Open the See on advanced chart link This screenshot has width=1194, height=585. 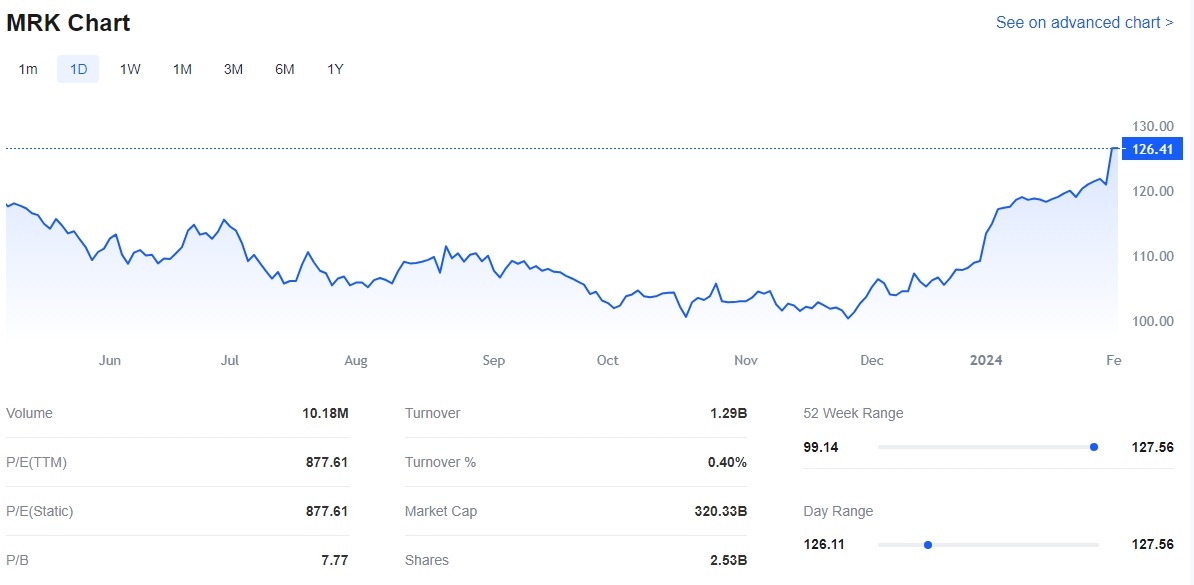[1084, 22]
